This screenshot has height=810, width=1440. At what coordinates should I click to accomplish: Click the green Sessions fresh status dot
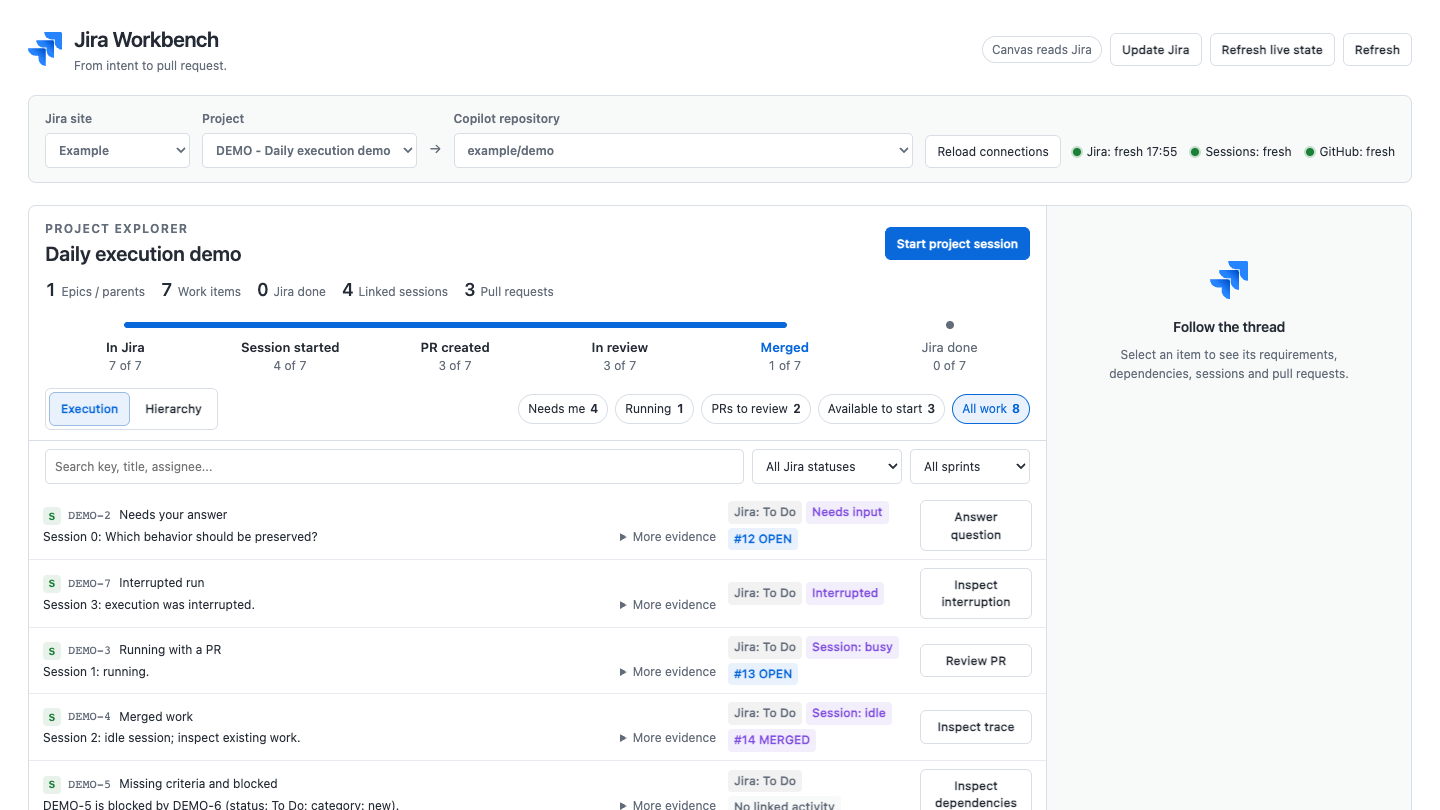click(x=1195, y=152)
